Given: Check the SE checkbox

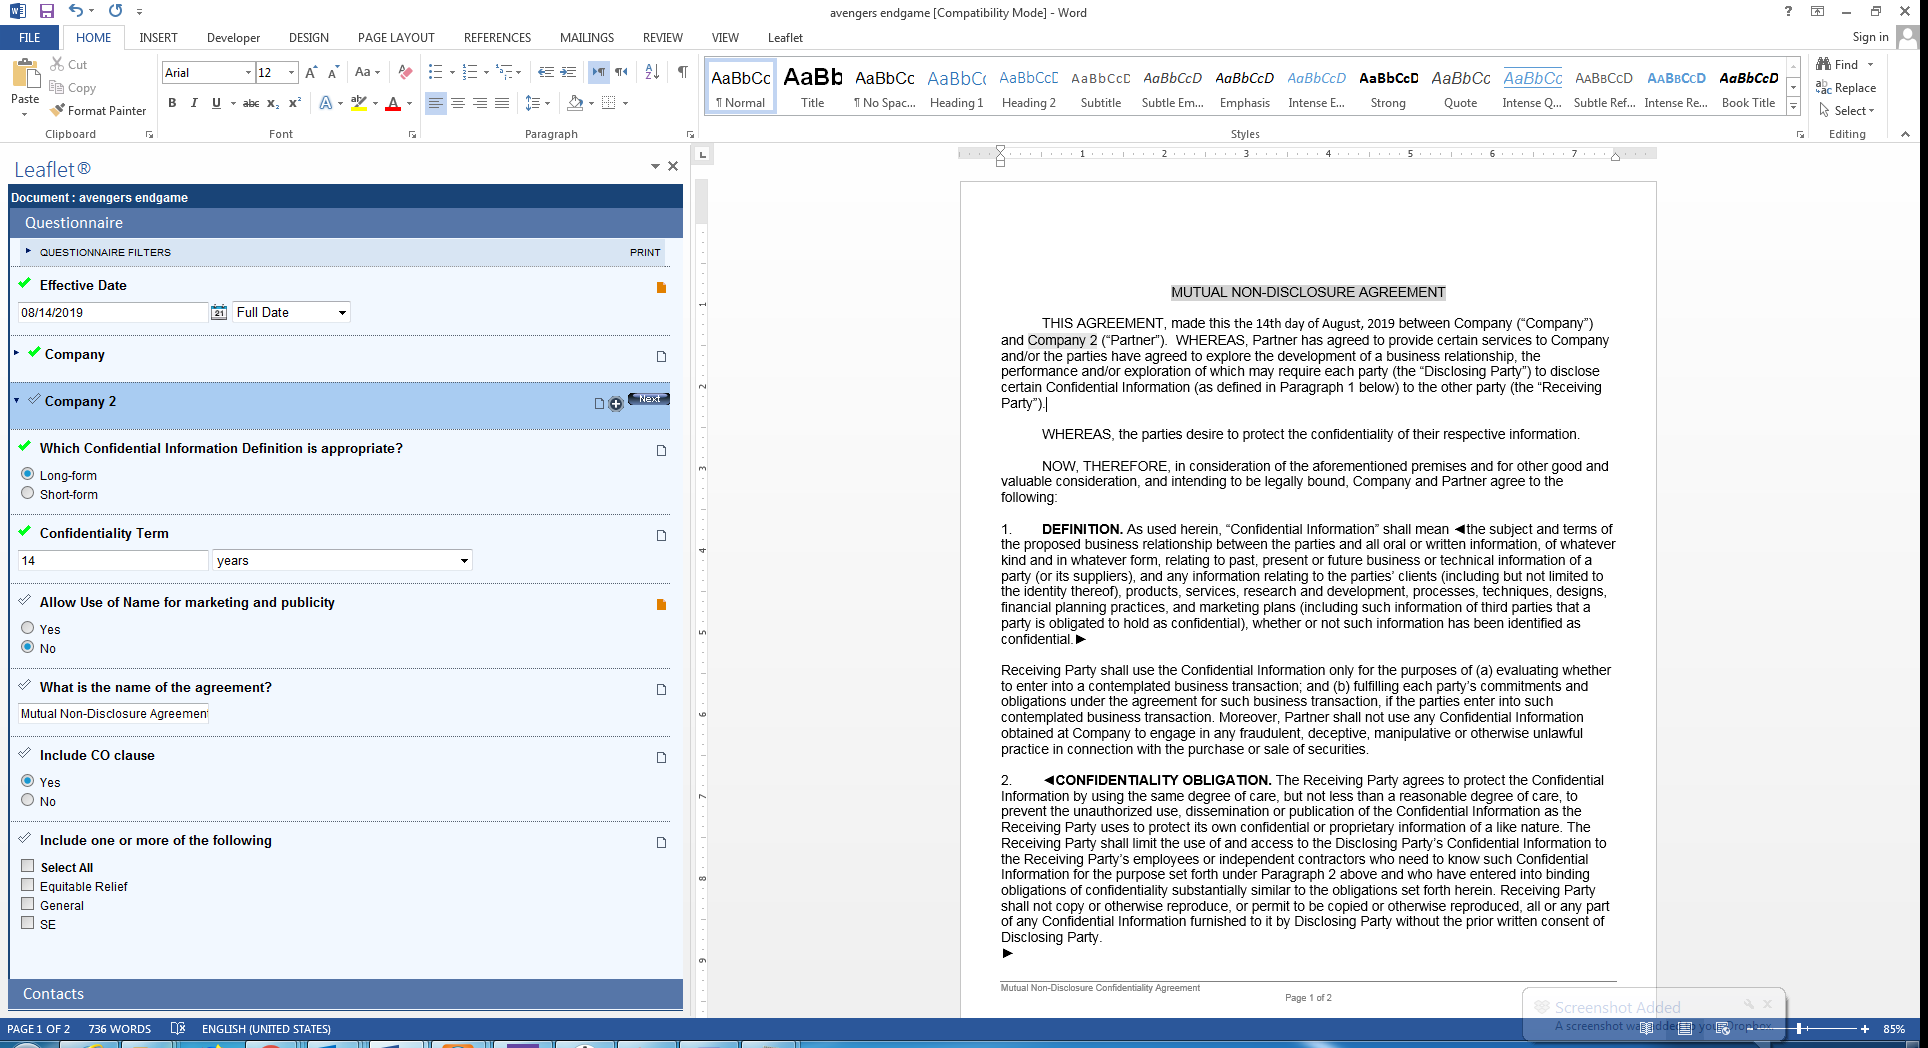Looking at the screenshot, I should pyautogui.click(x=28, y=923).
